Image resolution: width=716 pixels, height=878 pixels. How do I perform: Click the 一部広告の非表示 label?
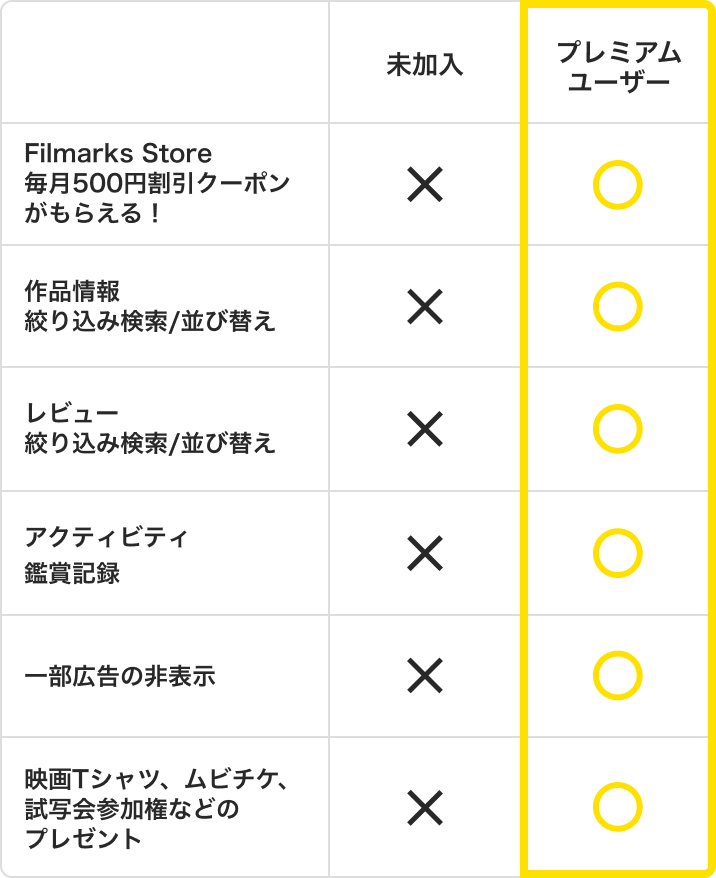[x=120, y=677]
